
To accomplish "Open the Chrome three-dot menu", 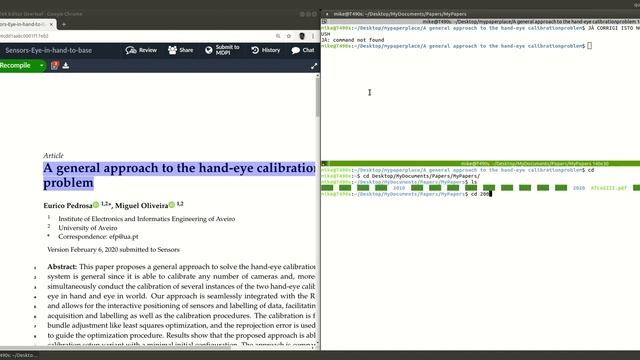I will click(313, 36).
